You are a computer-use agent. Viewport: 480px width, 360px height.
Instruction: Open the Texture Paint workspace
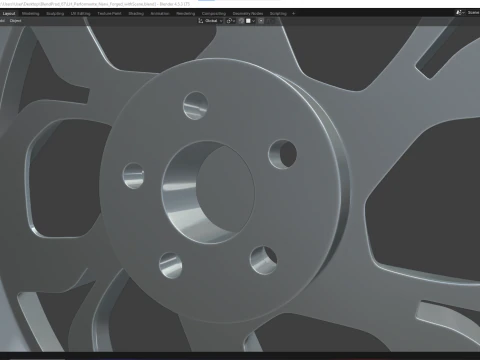[x=109, y=13]
